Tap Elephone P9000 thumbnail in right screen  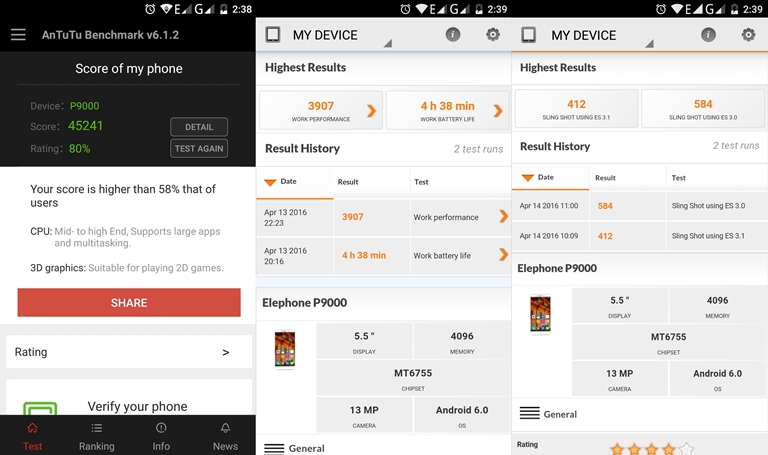pos(540,314)
